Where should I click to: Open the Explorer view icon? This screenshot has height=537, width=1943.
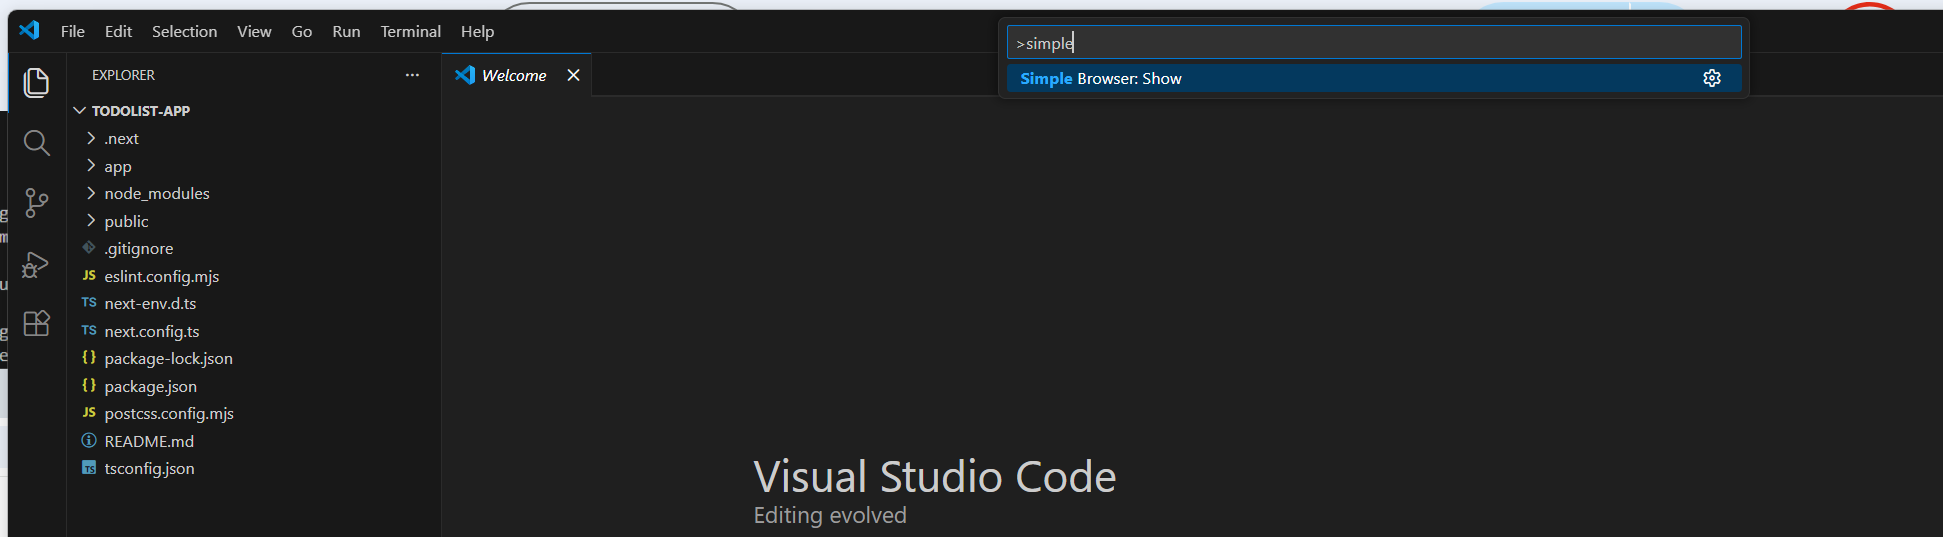(36, 82)
